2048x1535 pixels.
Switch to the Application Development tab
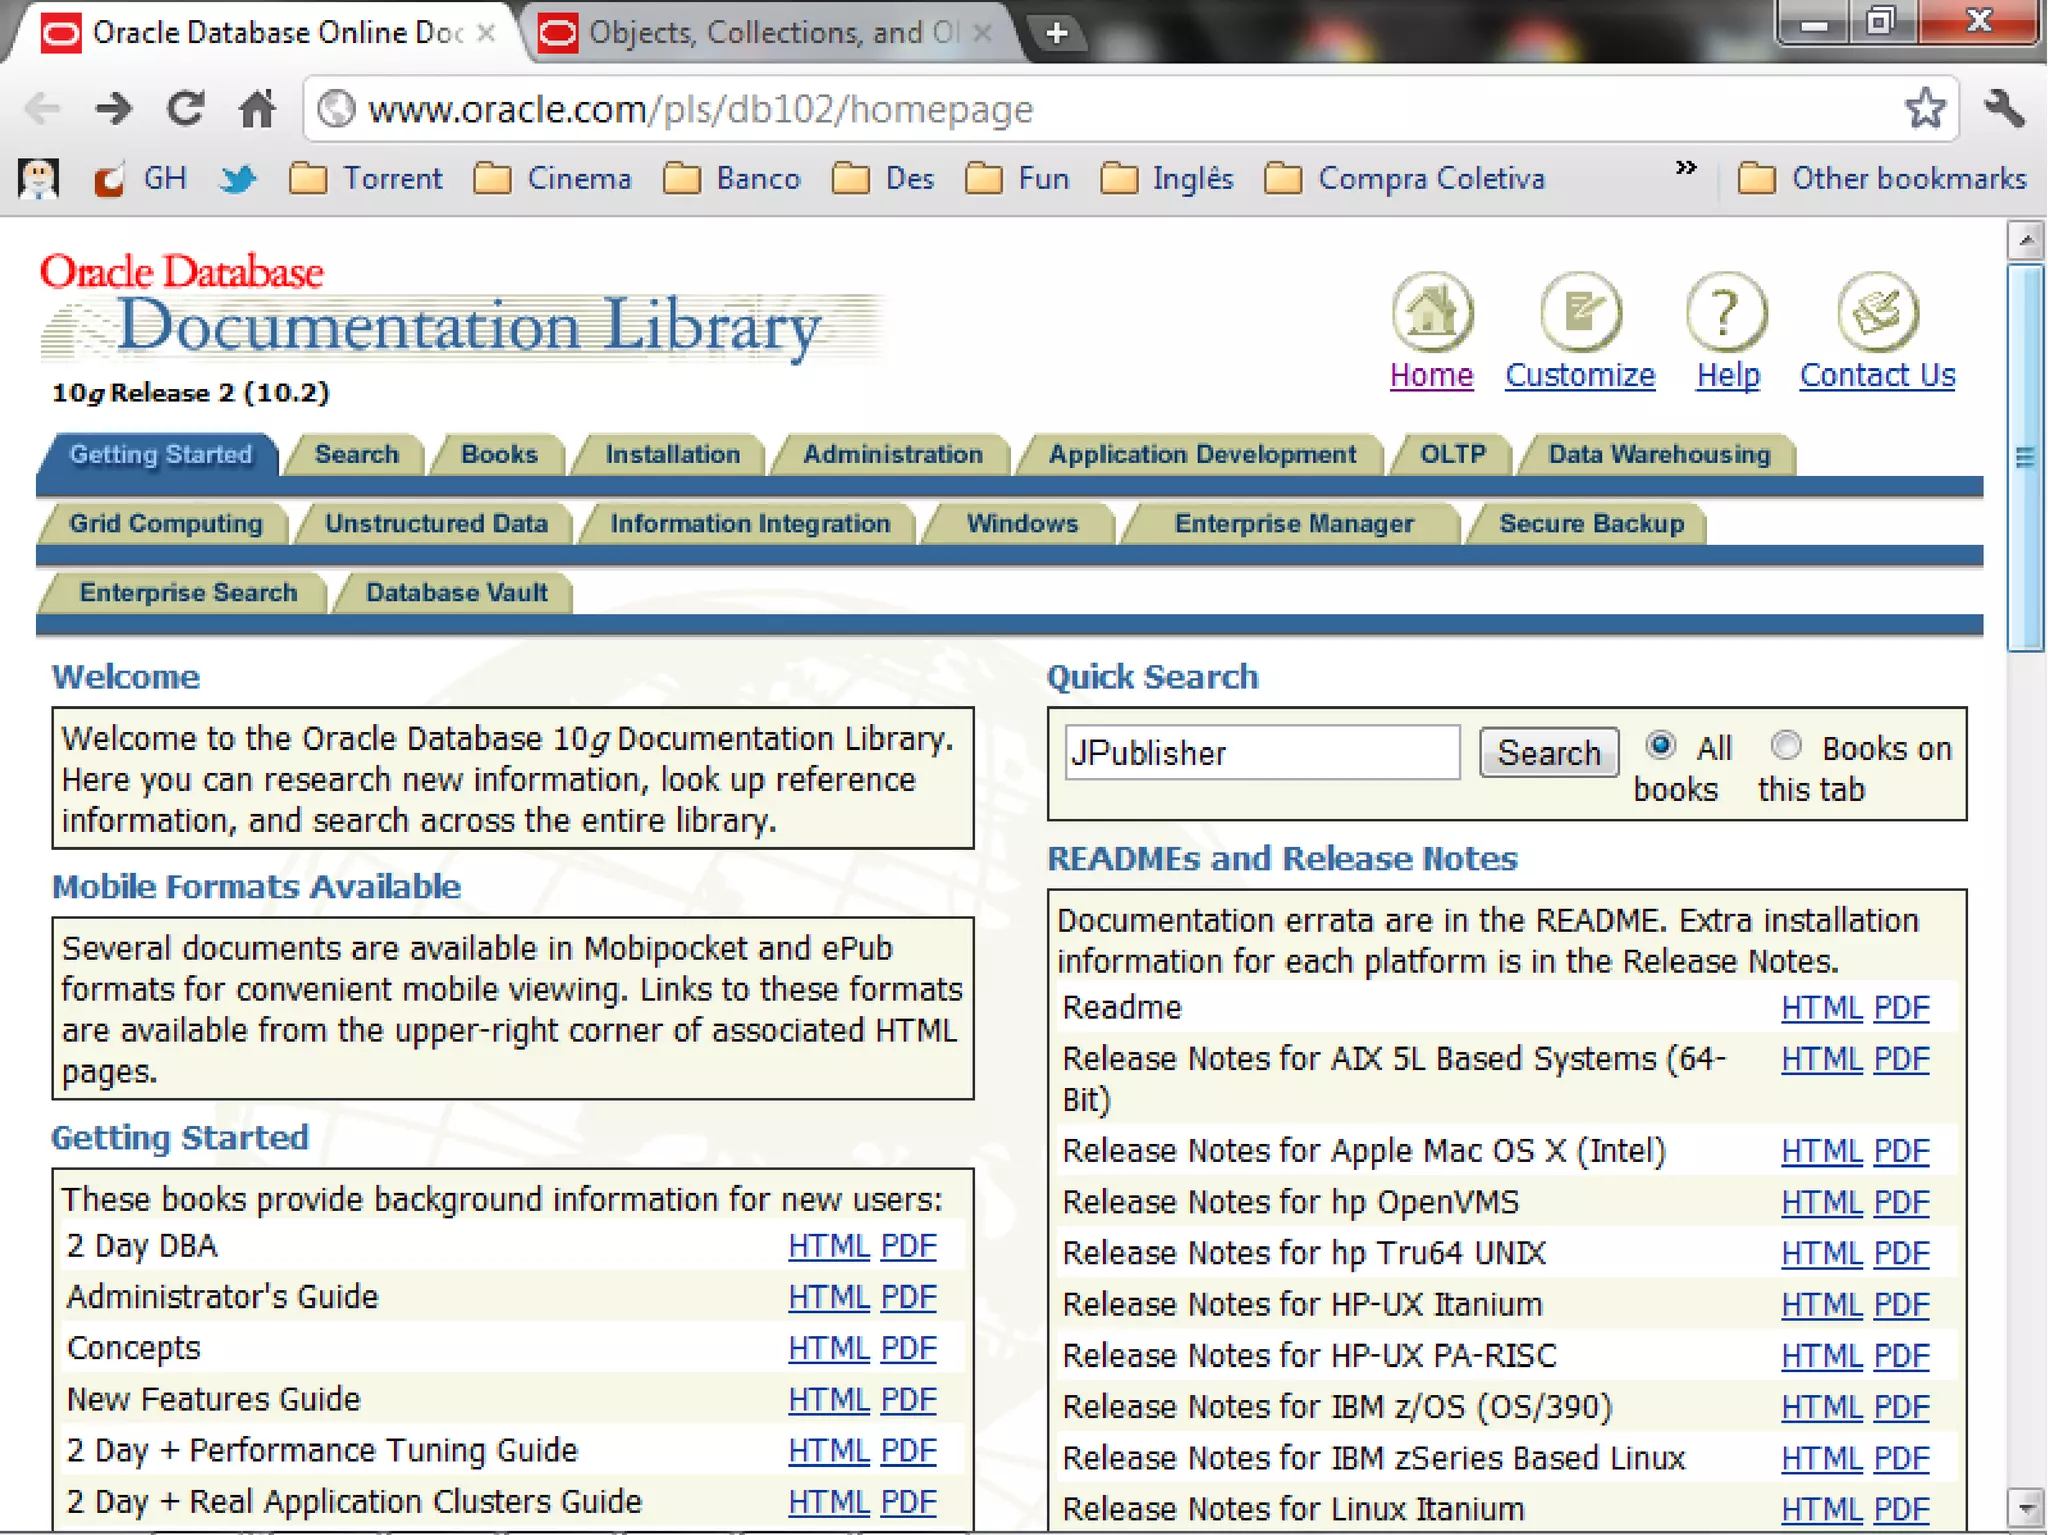click(1201, 455)
